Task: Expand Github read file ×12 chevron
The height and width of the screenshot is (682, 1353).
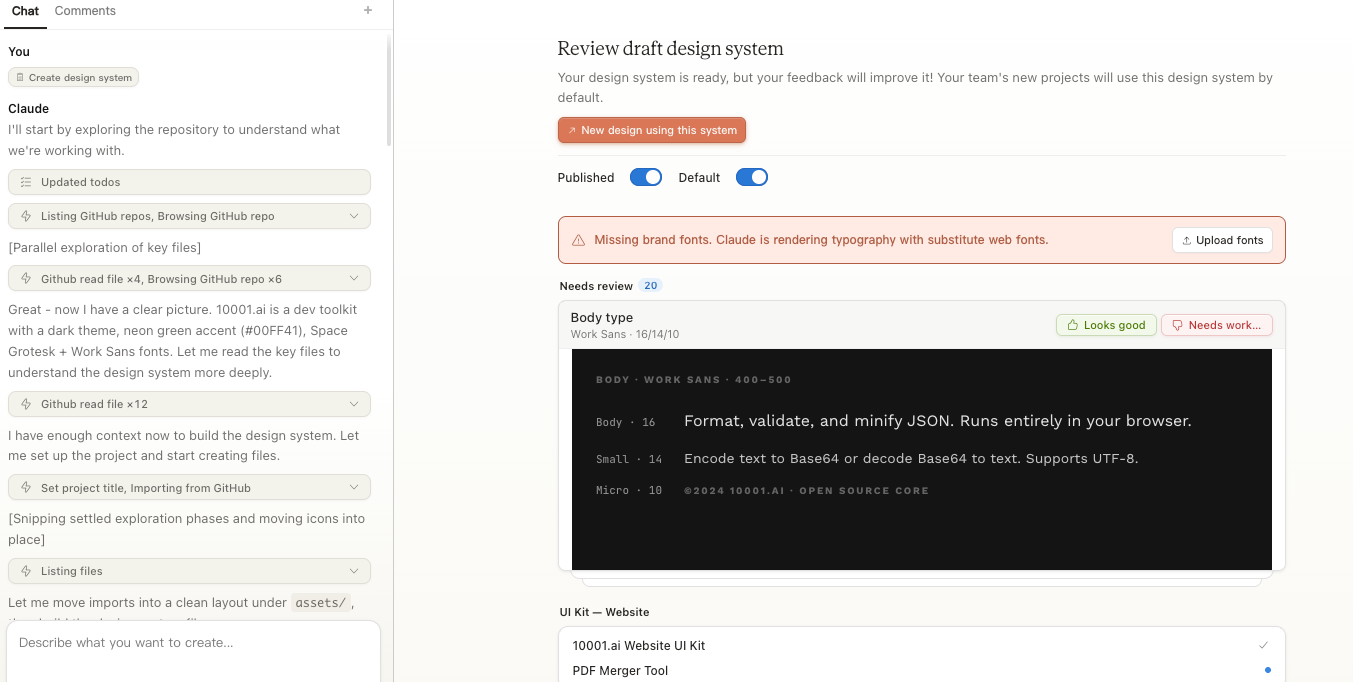Action: coord(354,404)
